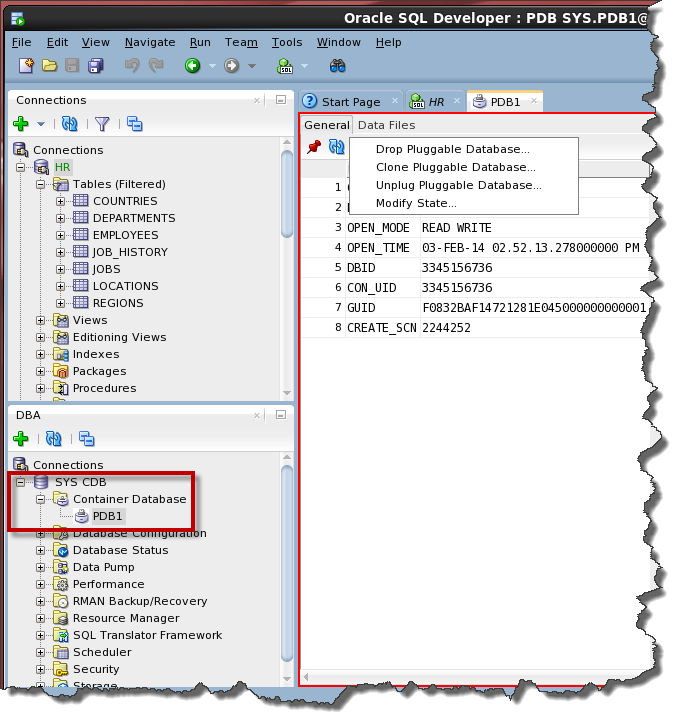Select the EMPLOYEES table in Connections tree
The height and width of the screenshot is (723, 684).
pos(125,235)
